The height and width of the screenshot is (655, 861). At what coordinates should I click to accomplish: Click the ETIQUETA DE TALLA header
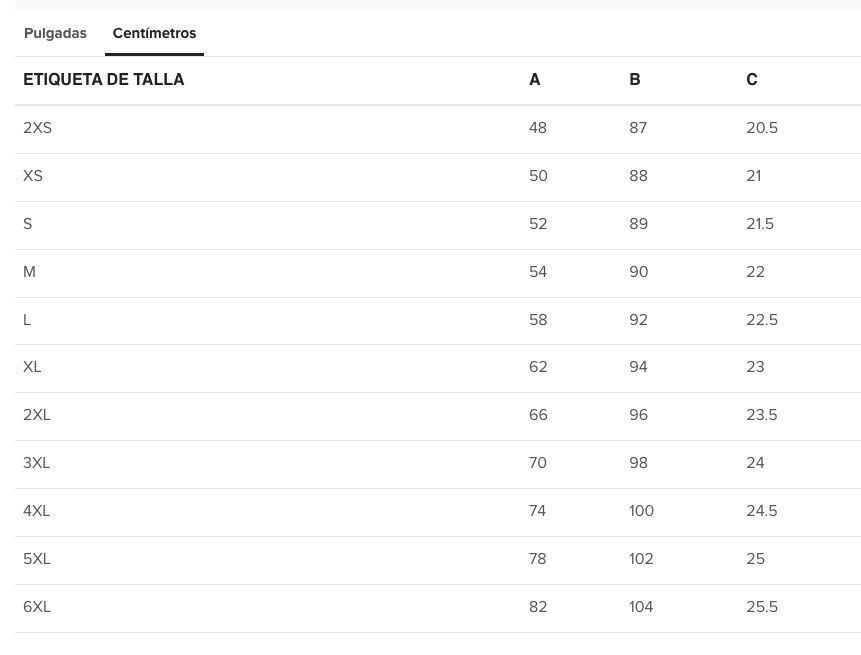tap(104, 80)
